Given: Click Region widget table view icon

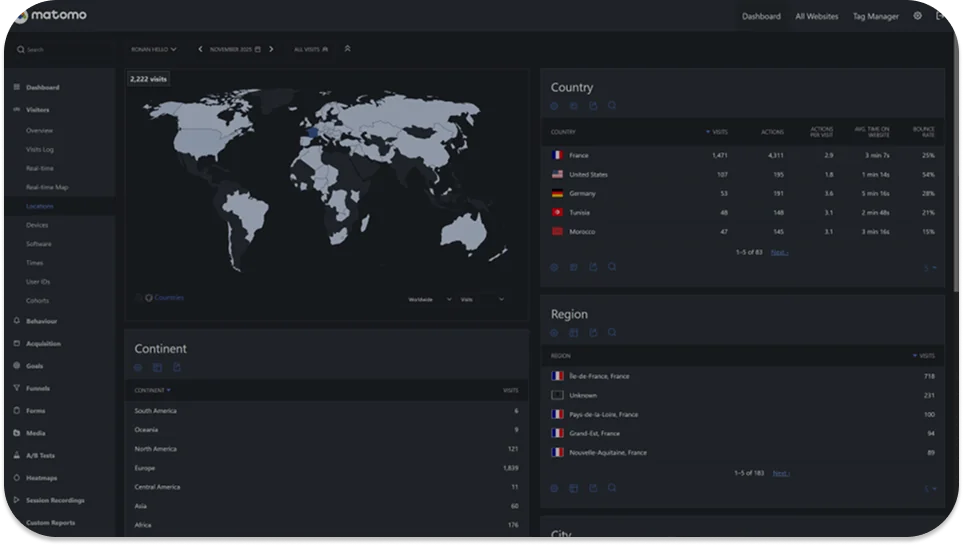Looking at the screenshot, I should point(574,332).
